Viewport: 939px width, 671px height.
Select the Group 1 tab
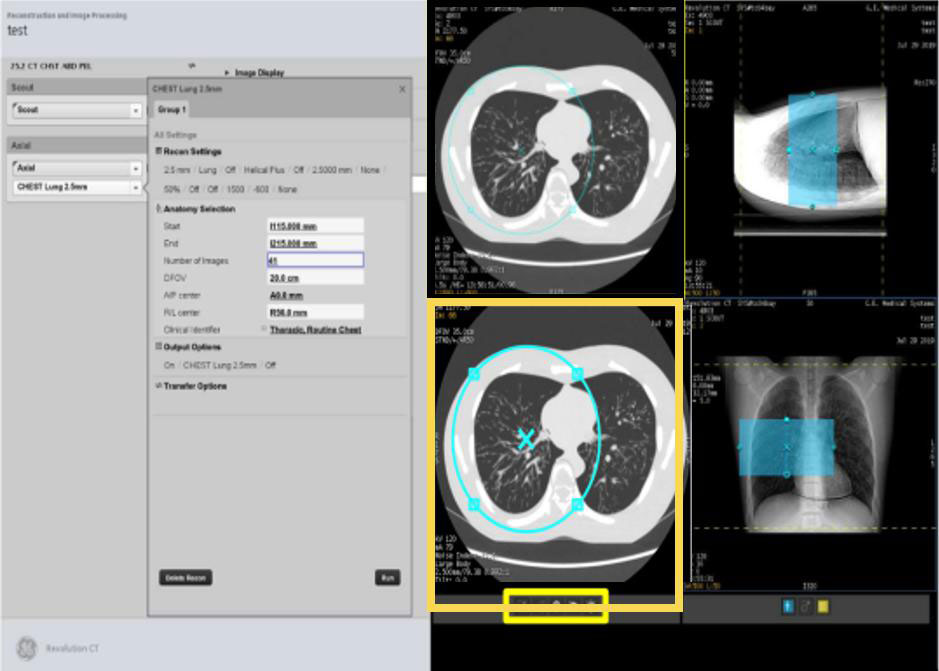coord(170,109)
